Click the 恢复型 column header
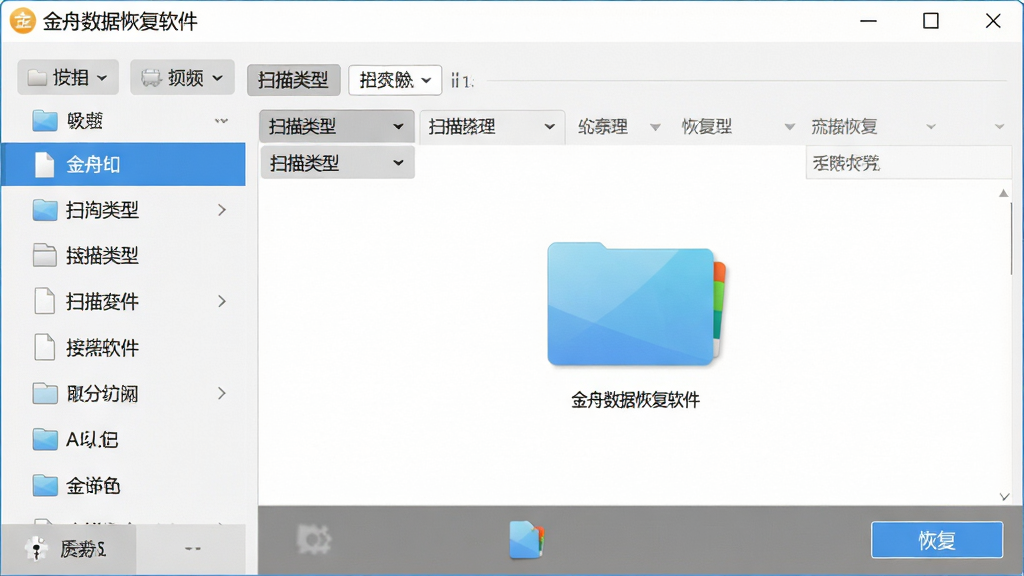The width and height of the screenshot is (1024, 576). [x=707, y=127]
